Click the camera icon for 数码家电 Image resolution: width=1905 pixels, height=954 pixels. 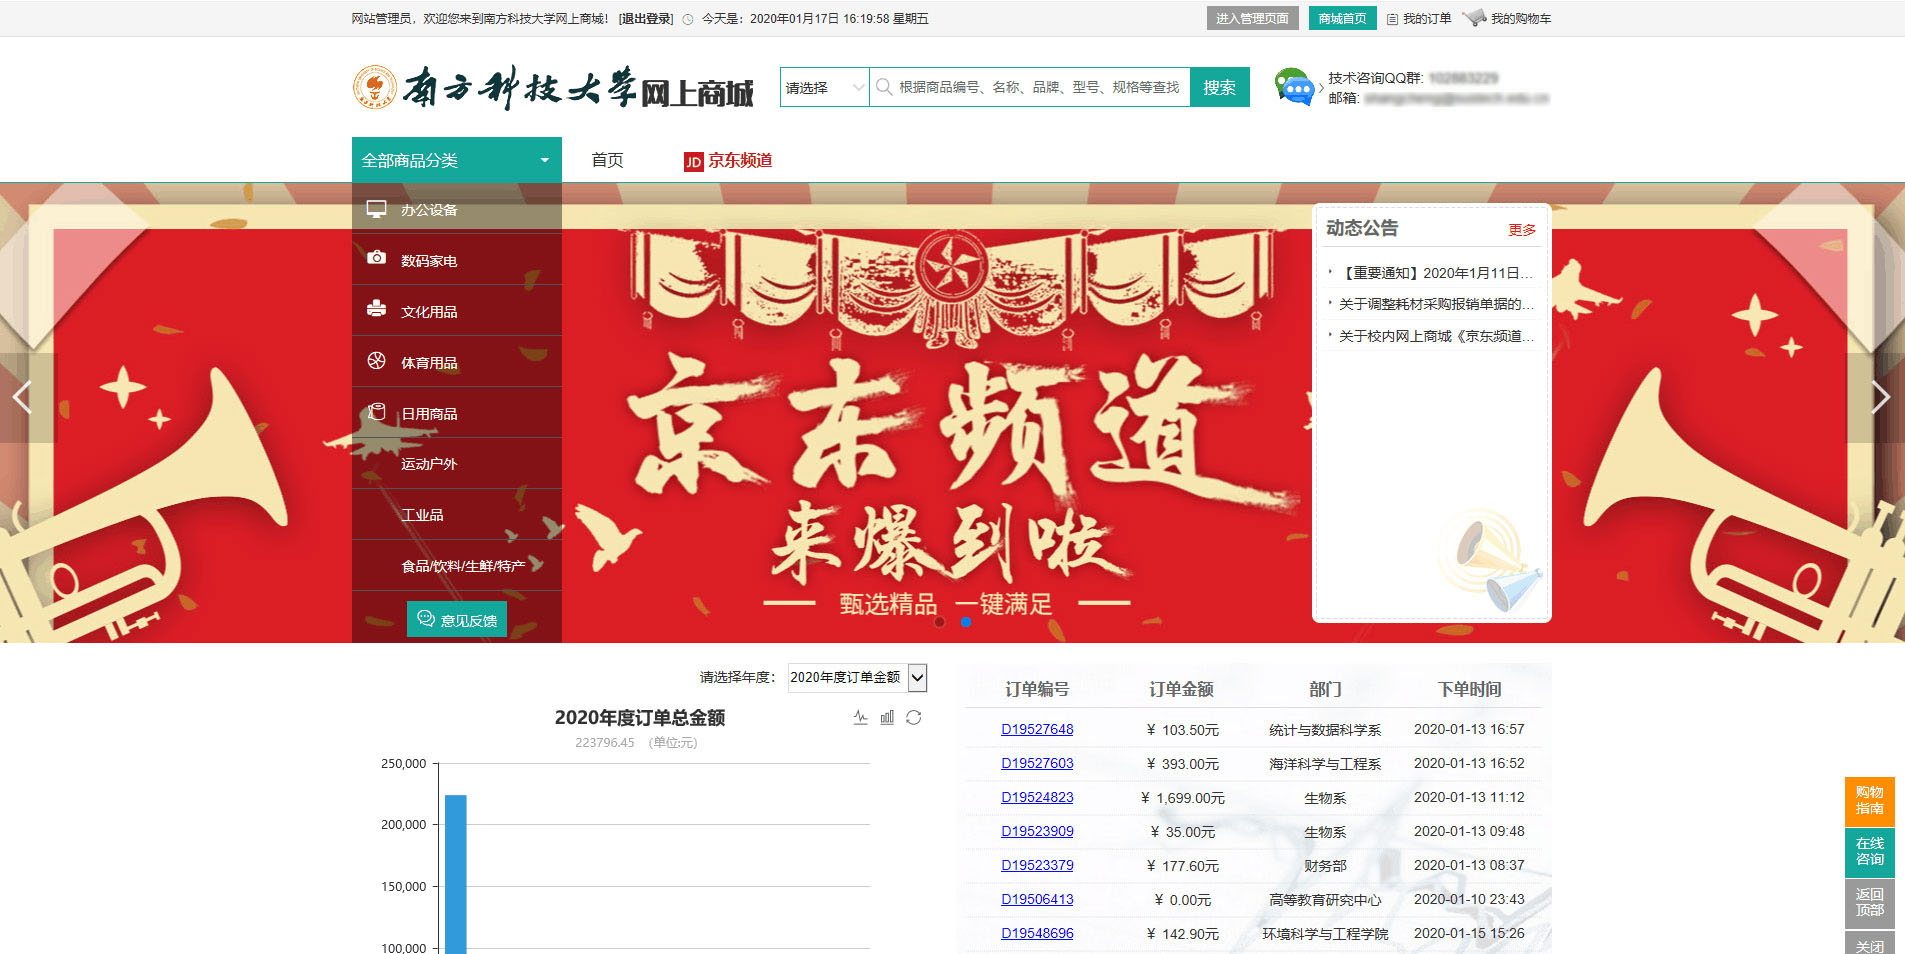coord(376,258)
